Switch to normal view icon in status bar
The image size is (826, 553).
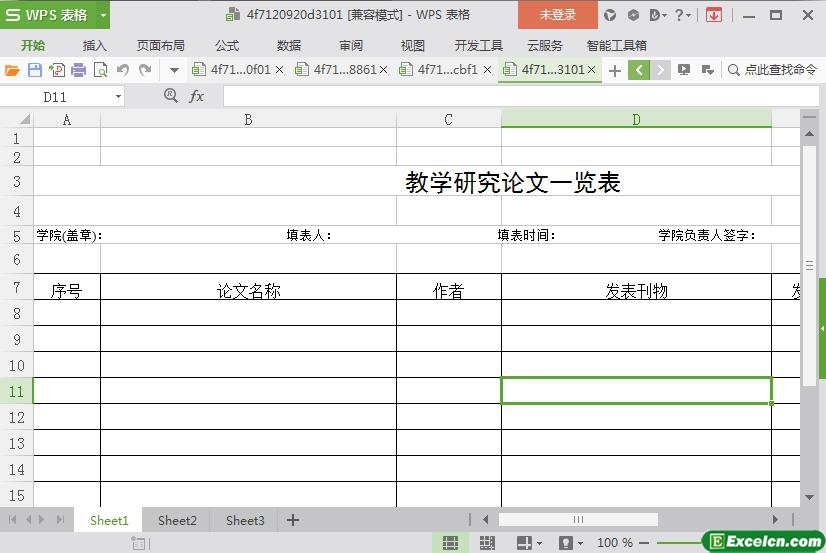(450, 542)
